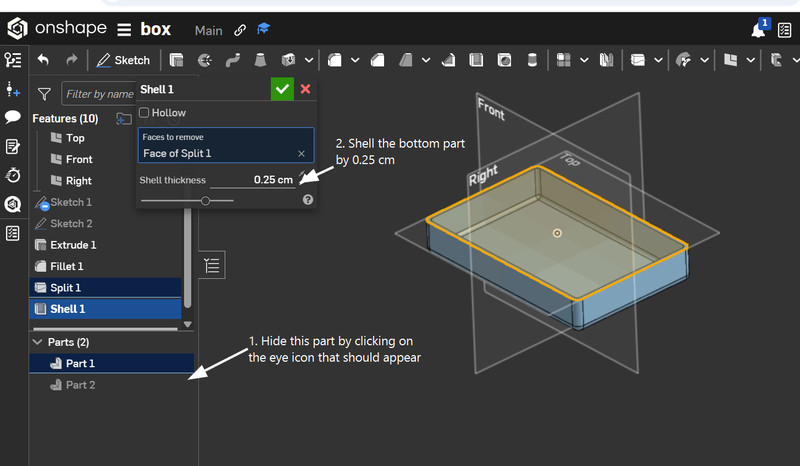Start a new Sketch
This screenshot has height=466, width=800.
[123, 60]
